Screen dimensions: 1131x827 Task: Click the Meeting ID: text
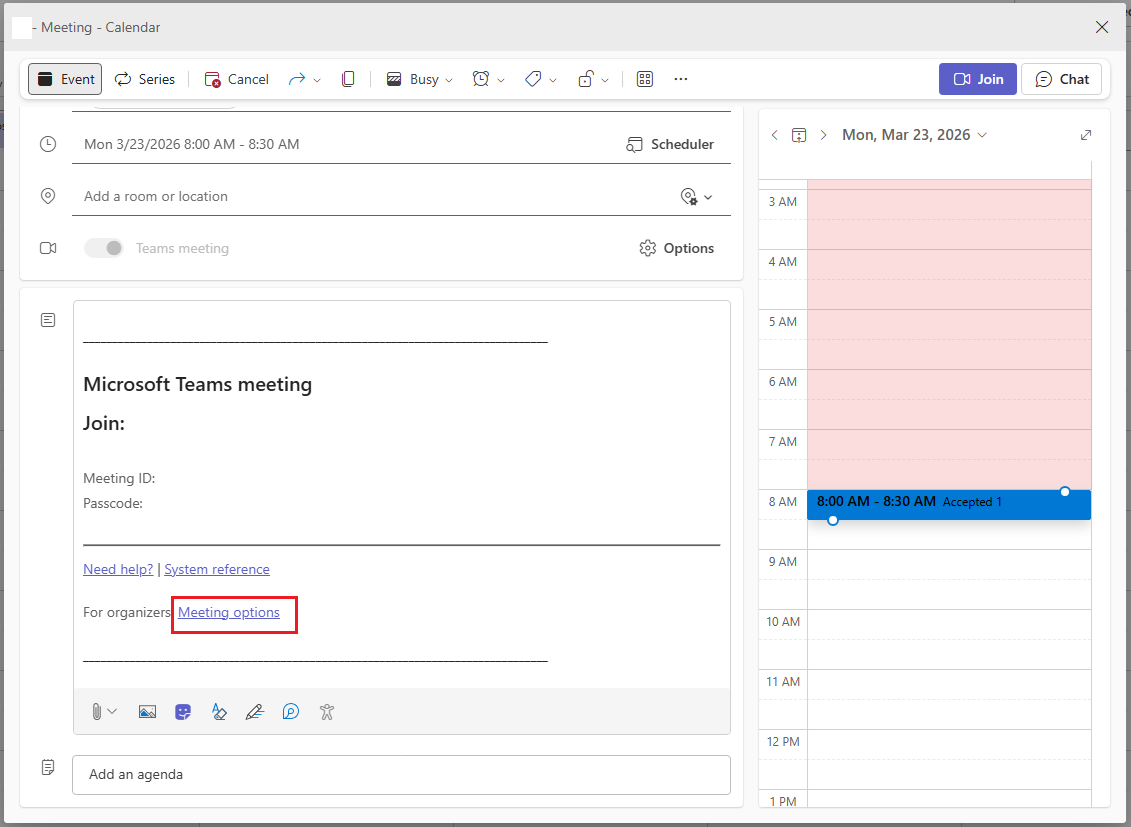(x=119, y=478)
